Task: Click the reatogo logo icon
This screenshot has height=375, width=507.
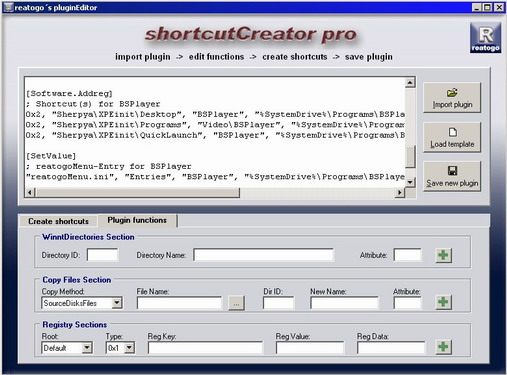Action: pos(485,38)
